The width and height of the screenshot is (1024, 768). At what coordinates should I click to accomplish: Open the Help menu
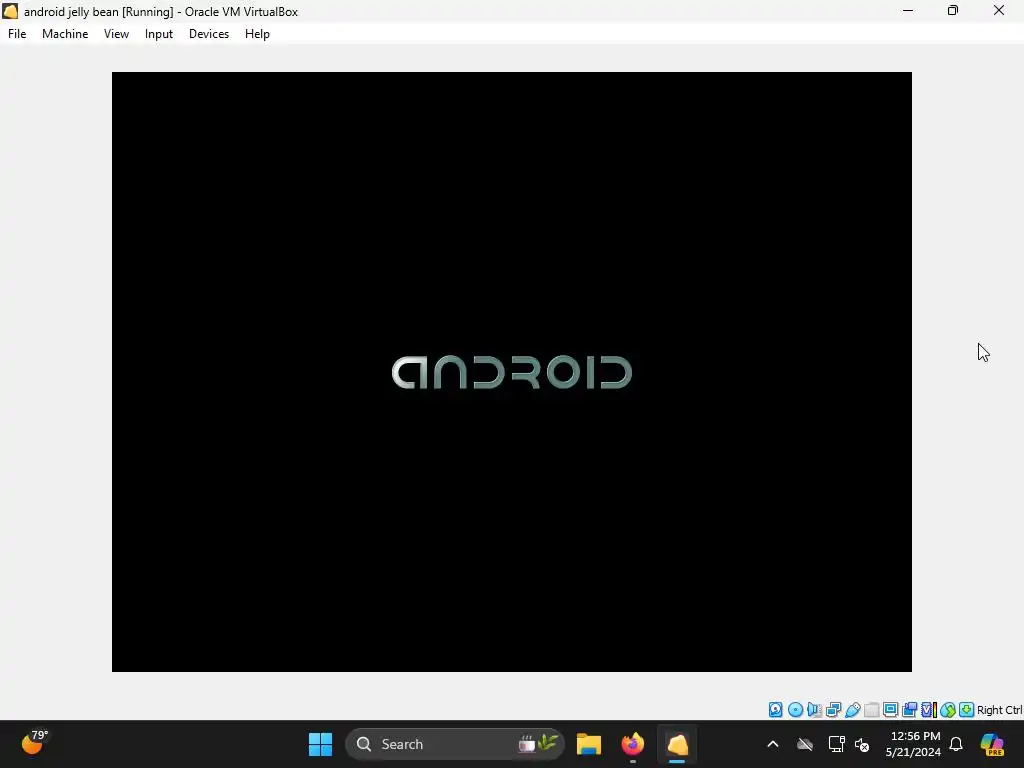point(257,34)
